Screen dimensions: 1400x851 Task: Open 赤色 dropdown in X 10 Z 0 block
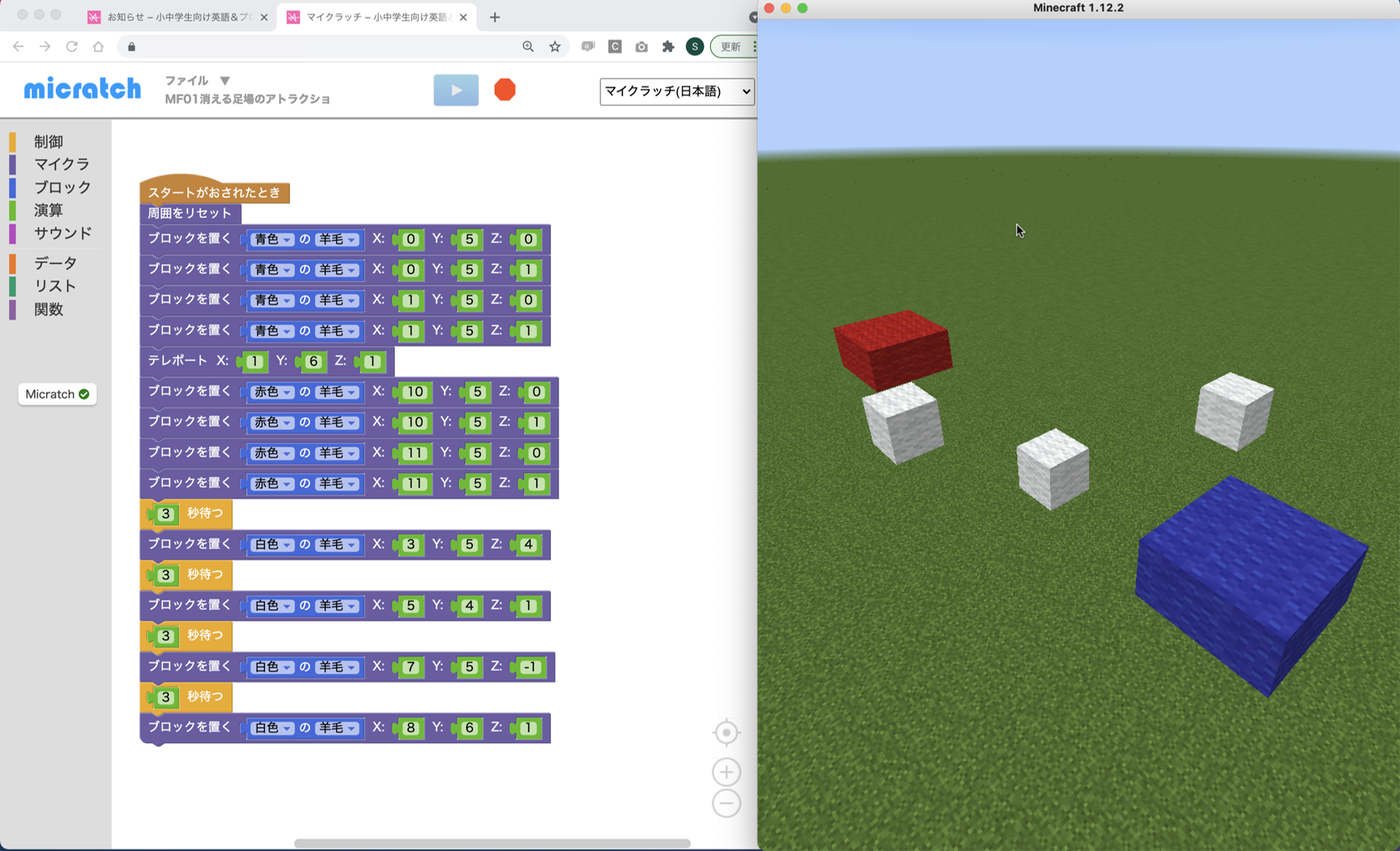272,392
